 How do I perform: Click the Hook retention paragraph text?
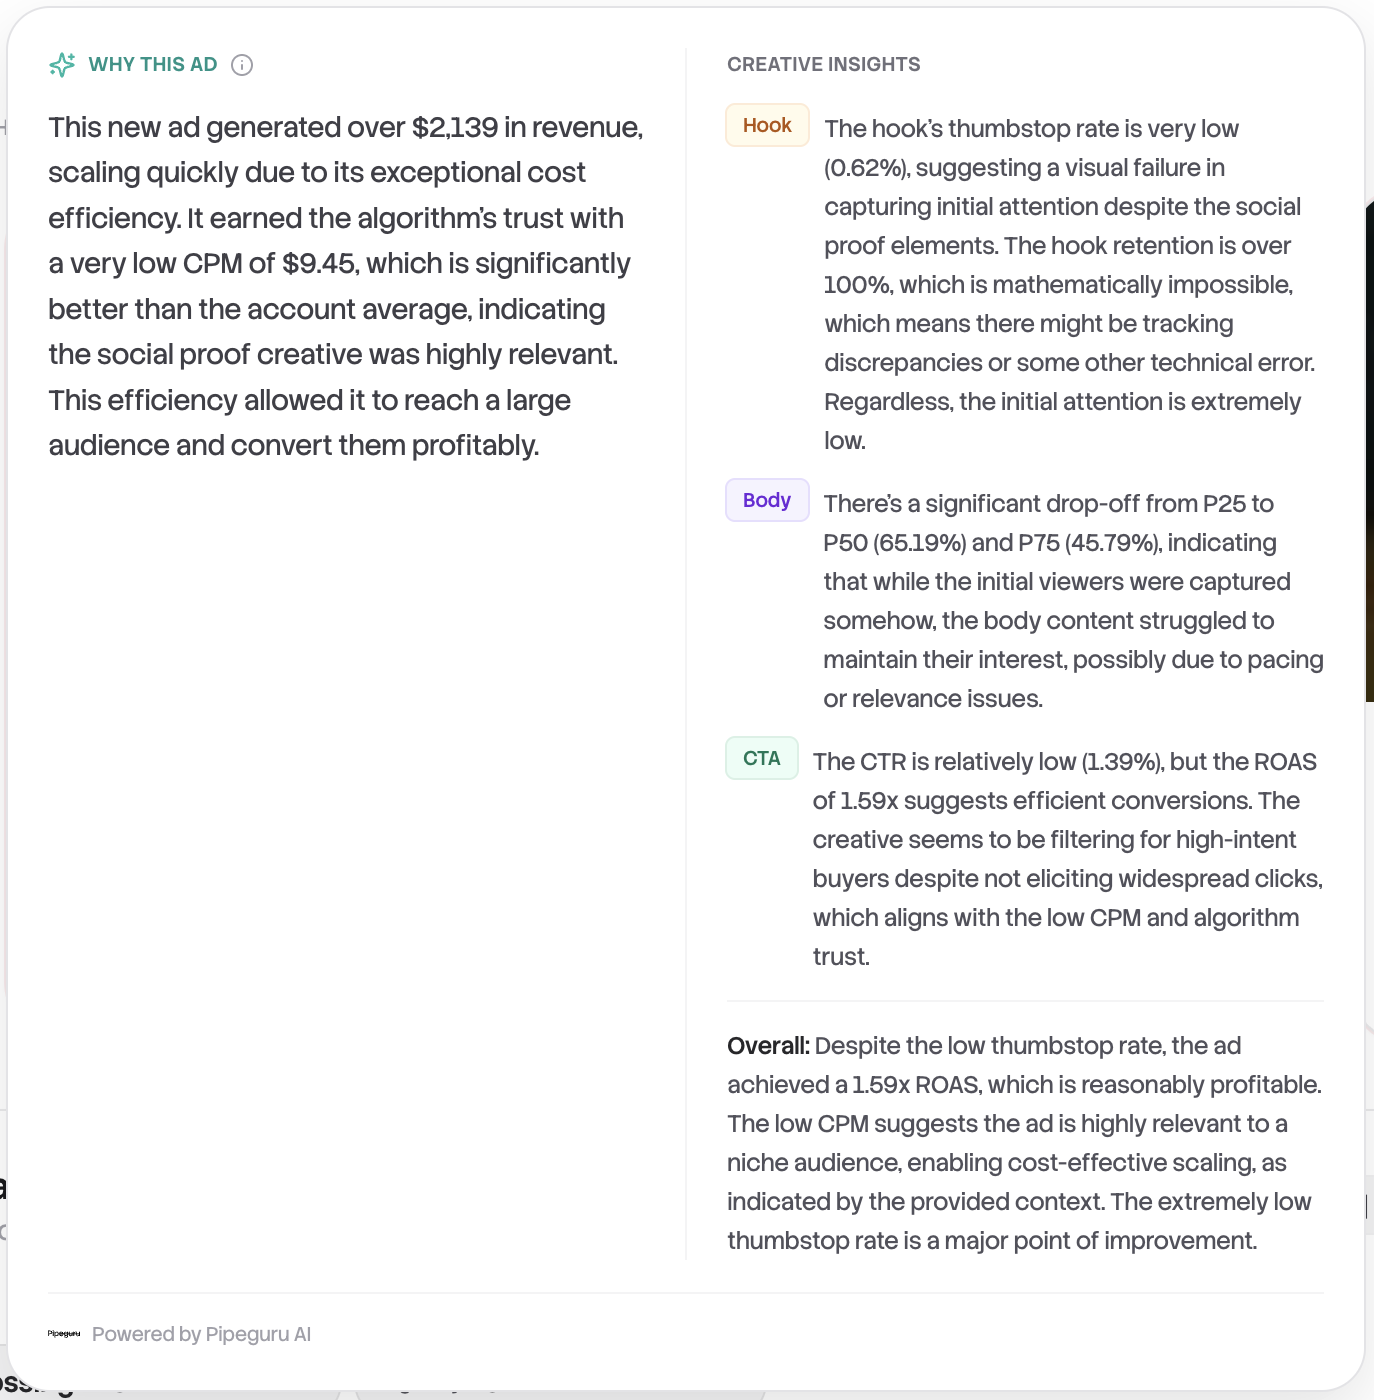pos(1068,284)
